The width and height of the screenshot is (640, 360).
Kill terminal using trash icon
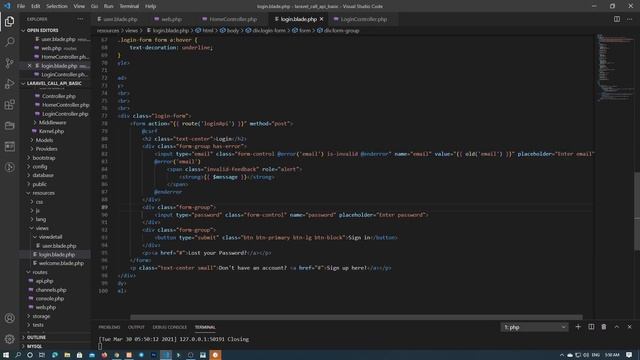pyautogui.click(x=604, y=327)
